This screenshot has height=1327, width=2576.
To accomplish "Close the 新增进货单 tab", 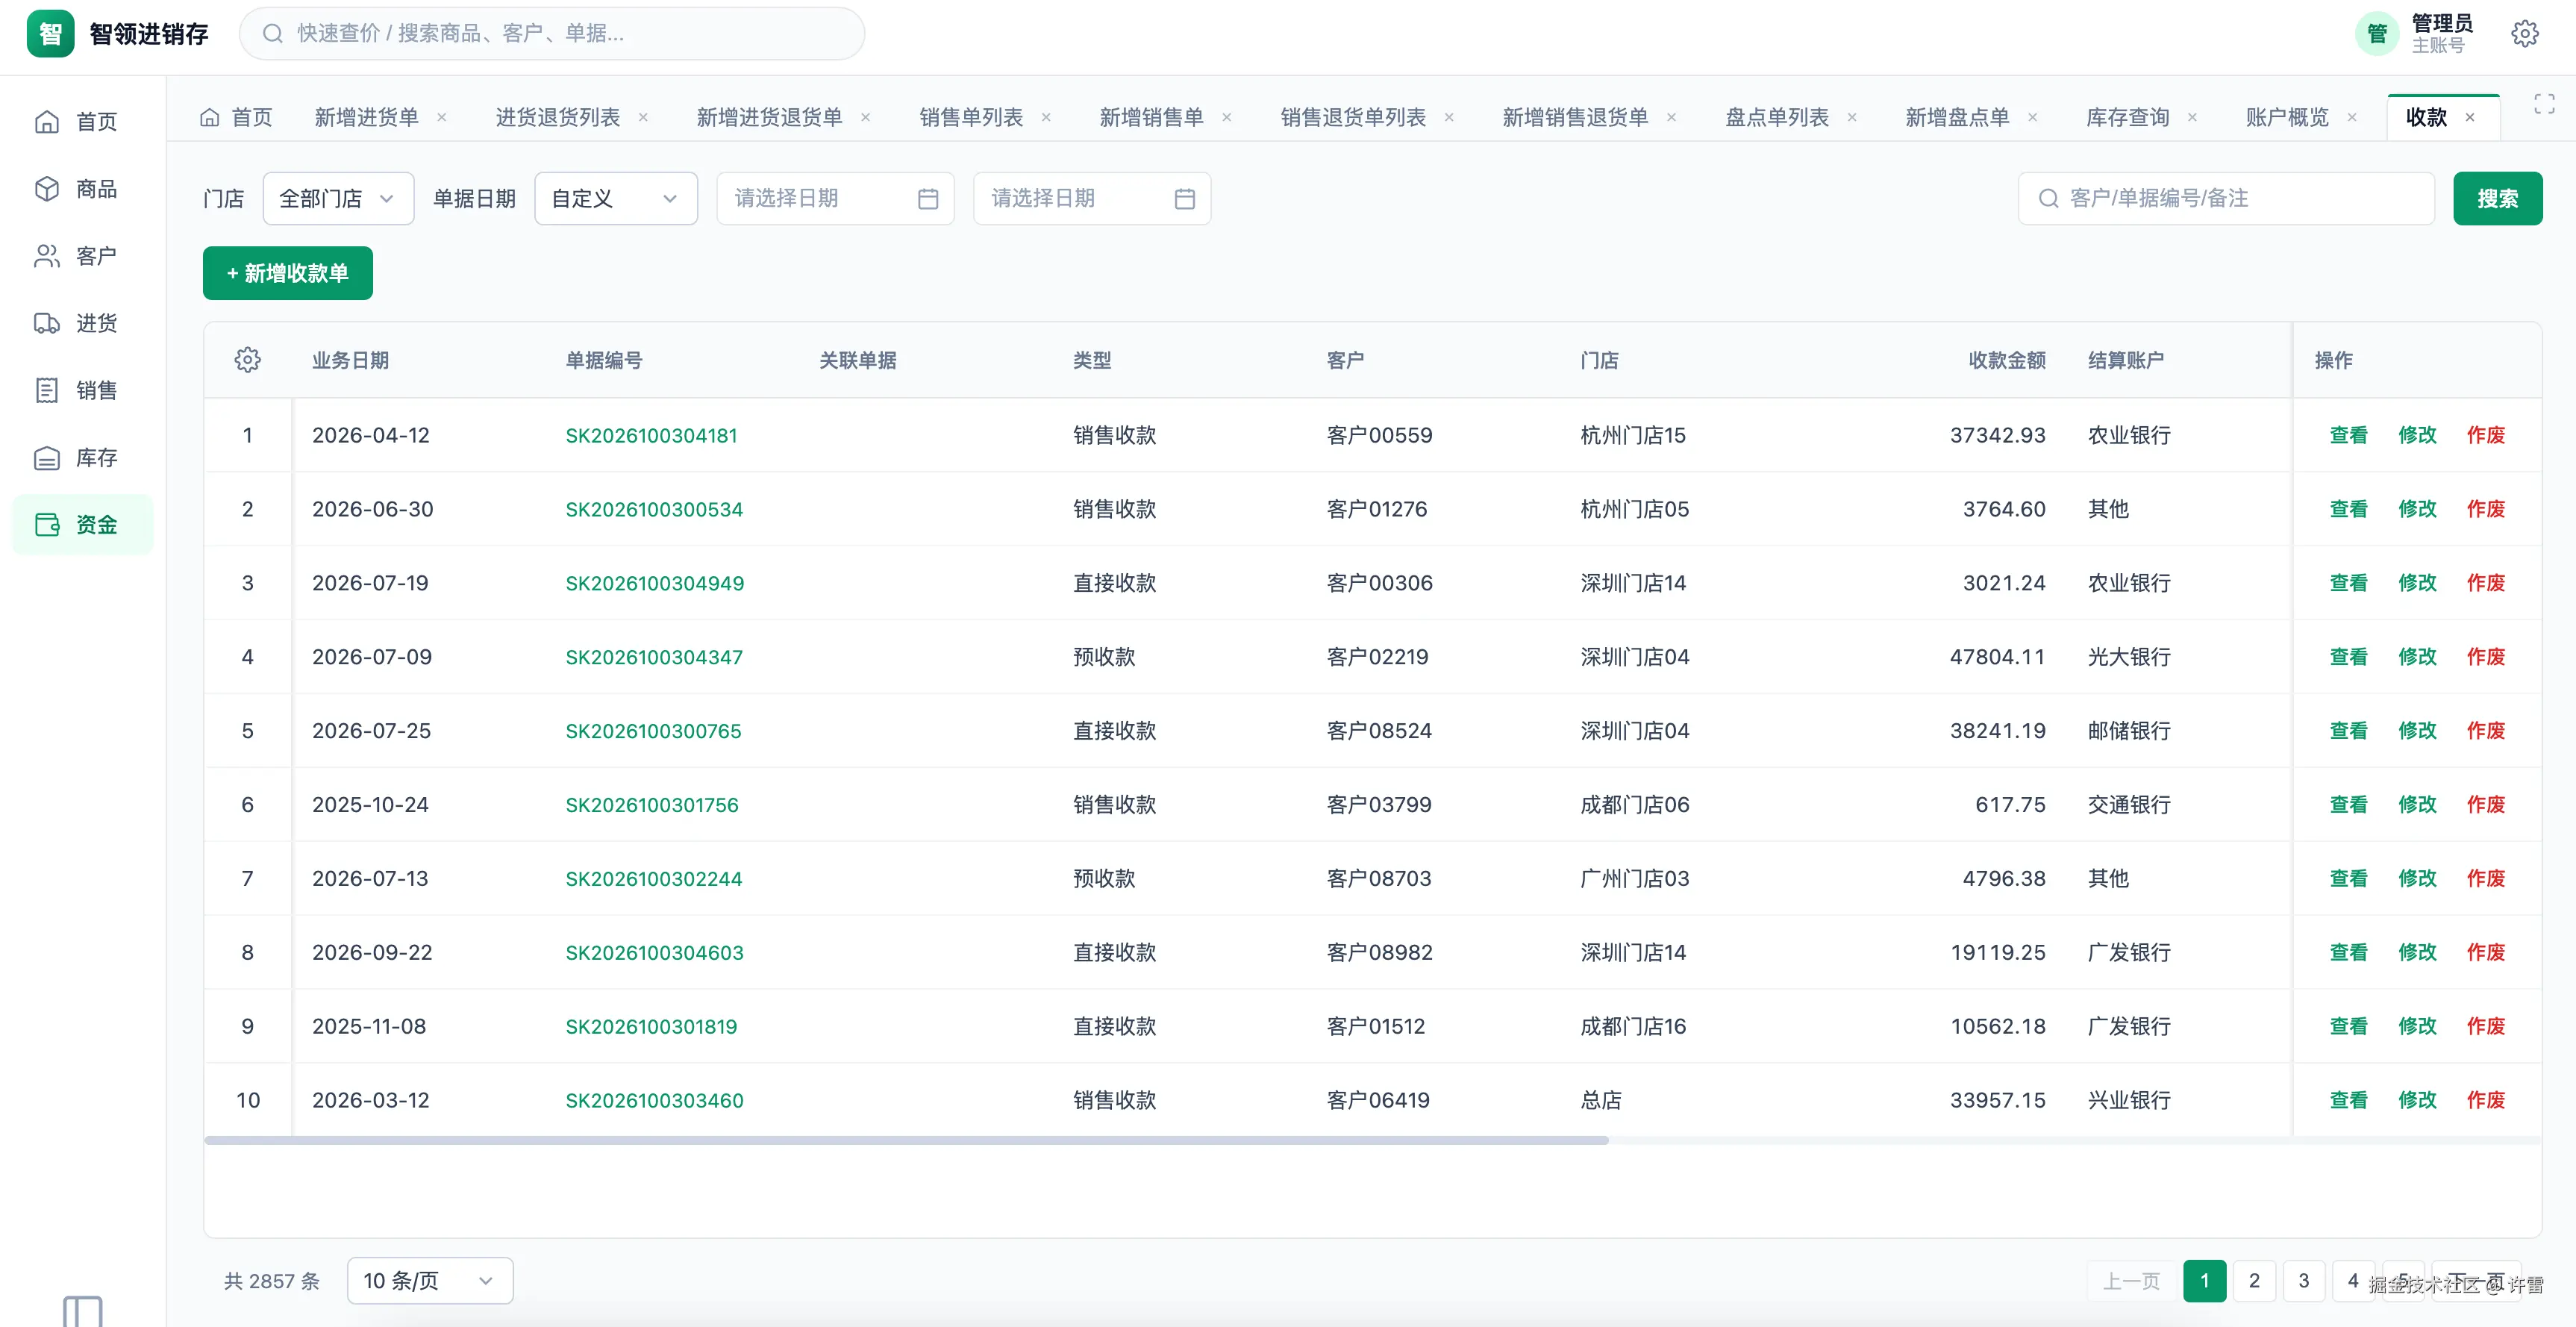I will pyautogui.click(x=442, y=118).
